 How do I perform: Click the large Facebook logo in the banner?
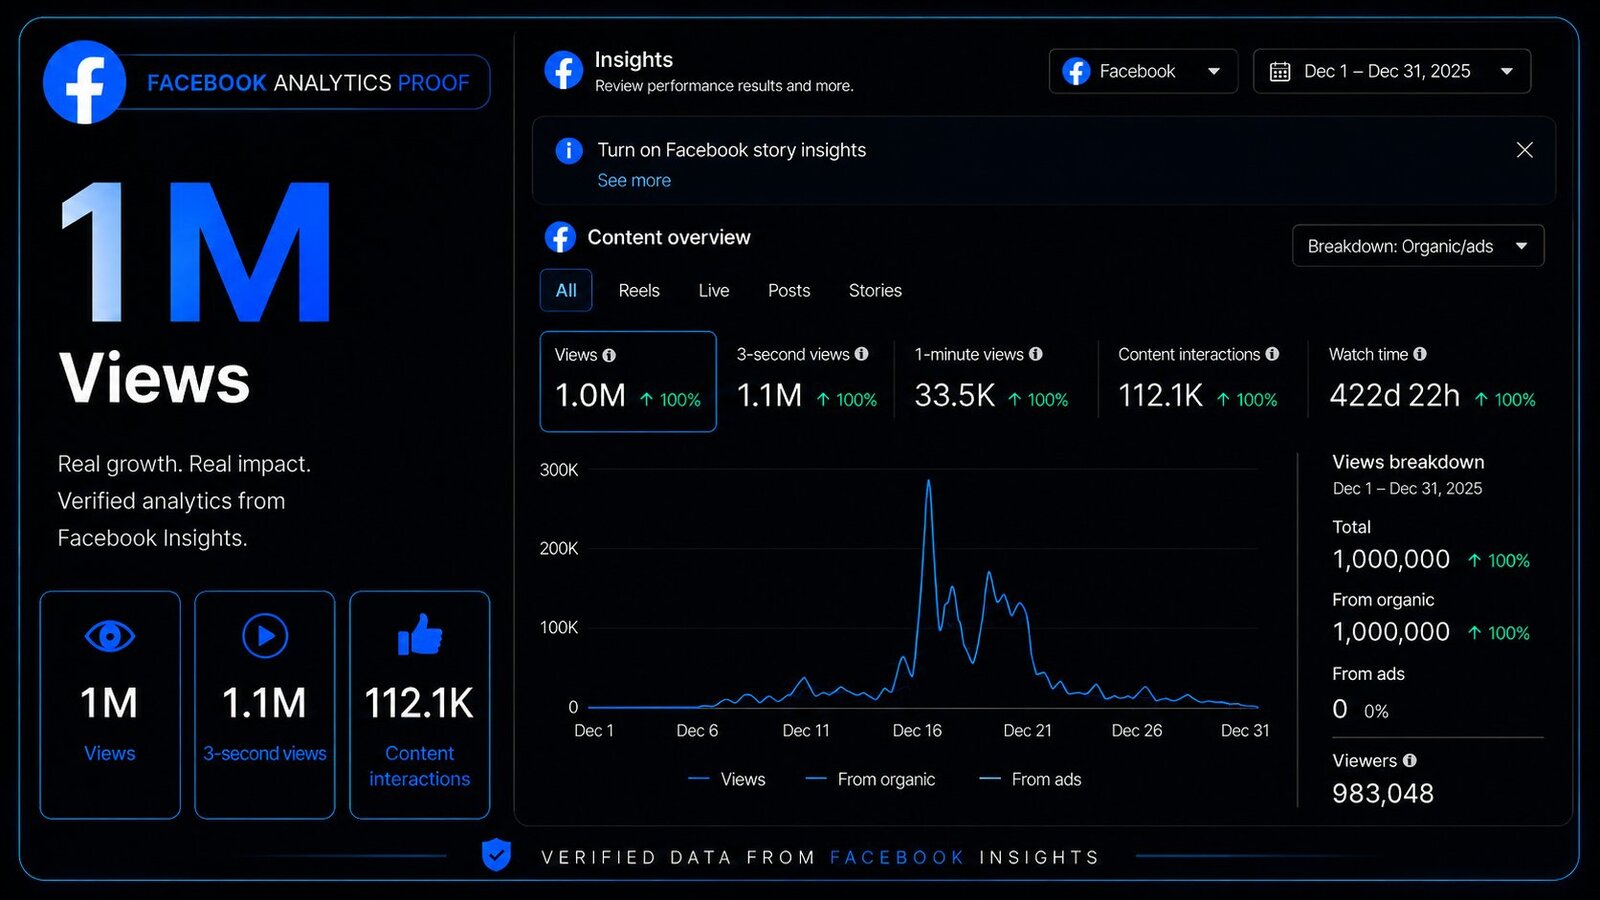point(85,82)
